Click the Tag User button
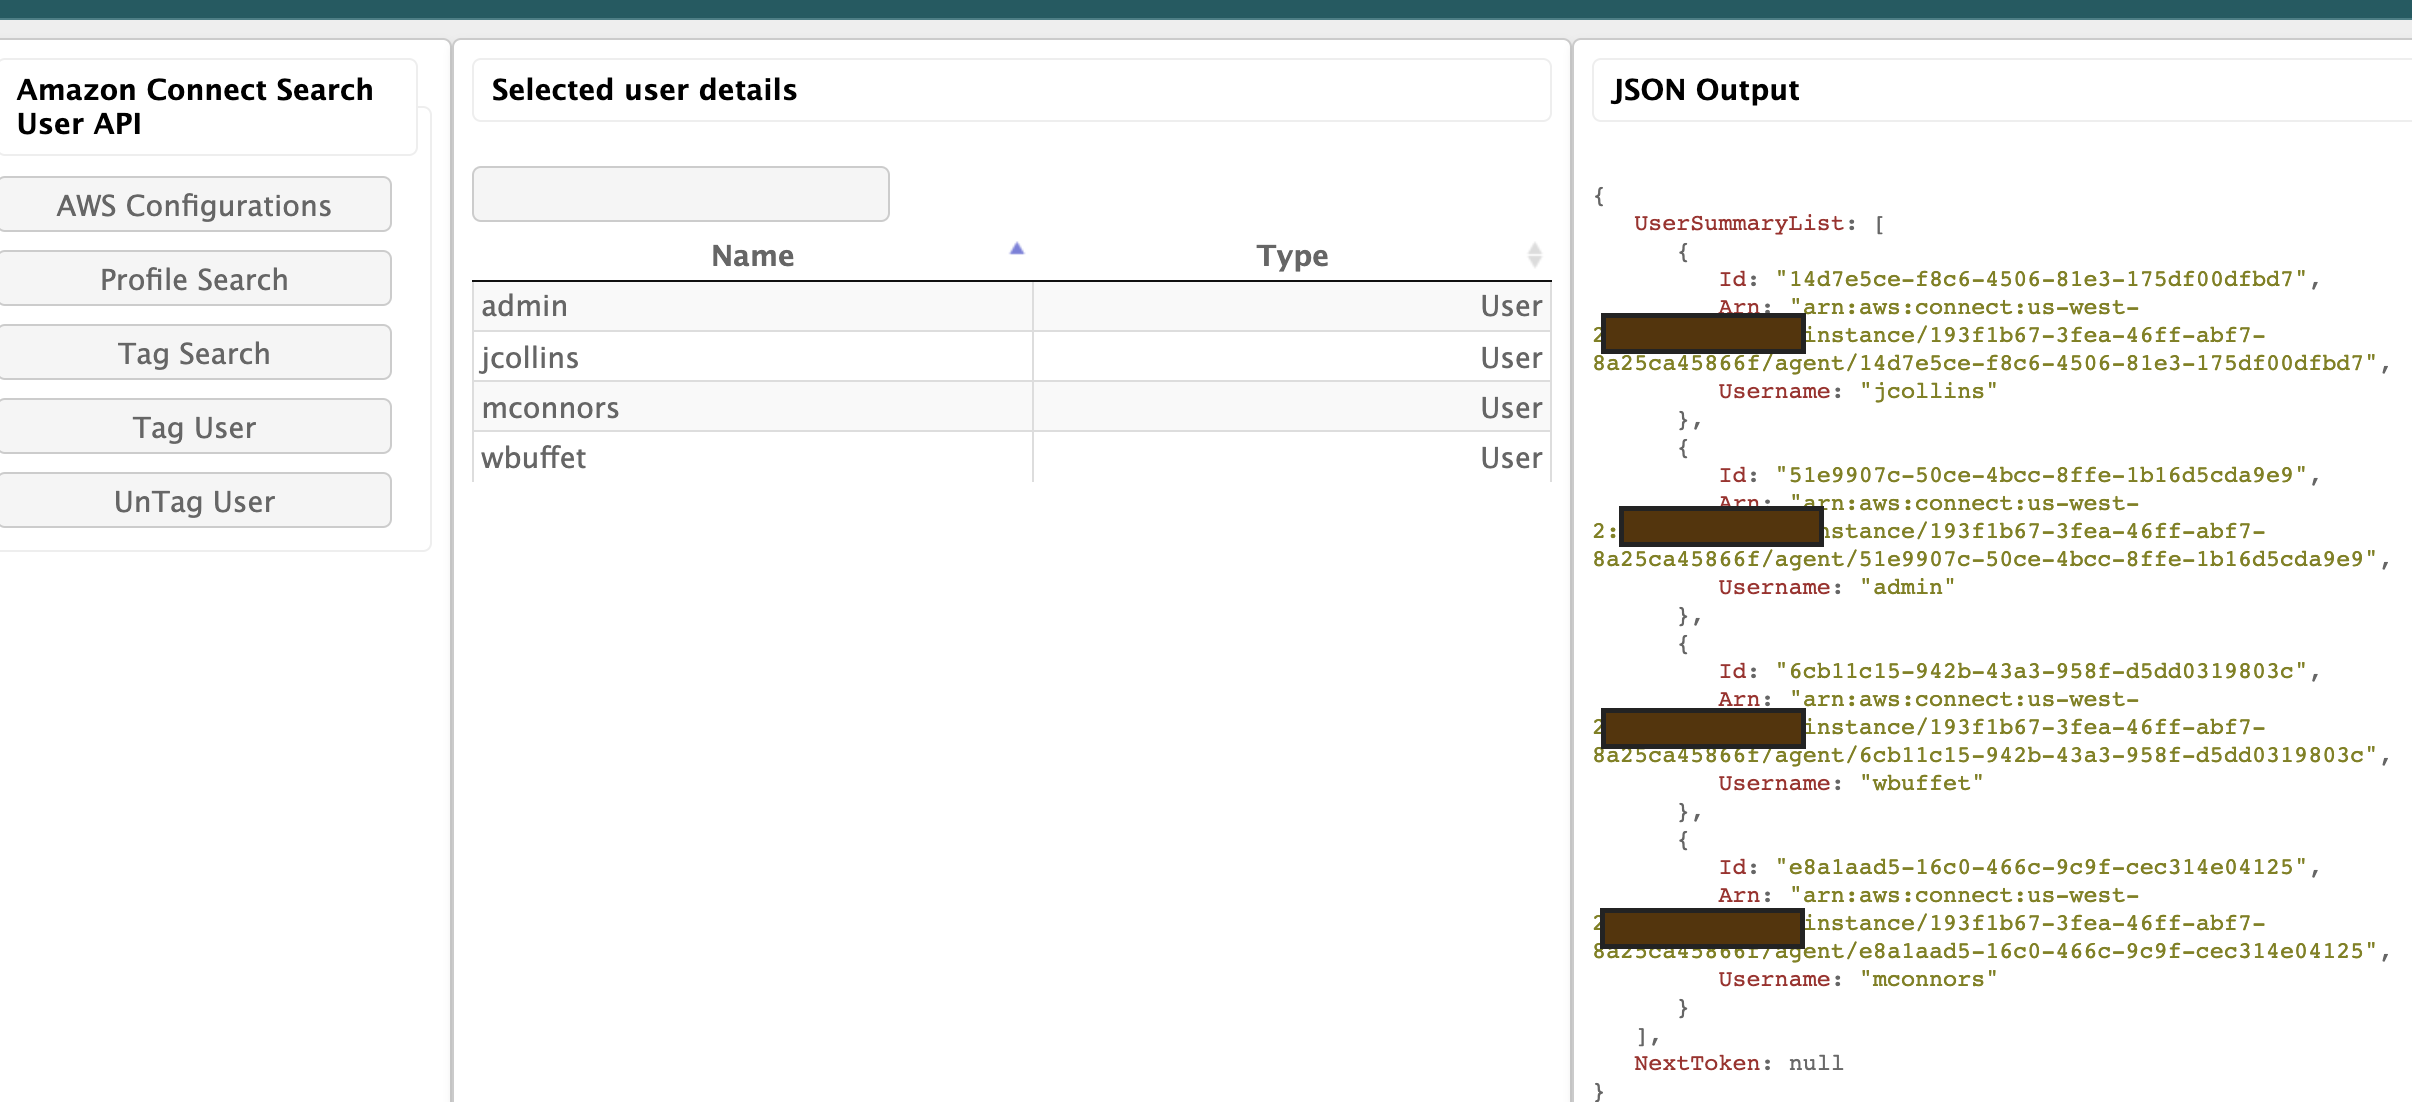The height and width of the screenshot is (1102, 2412). click(x=194, y=427)
